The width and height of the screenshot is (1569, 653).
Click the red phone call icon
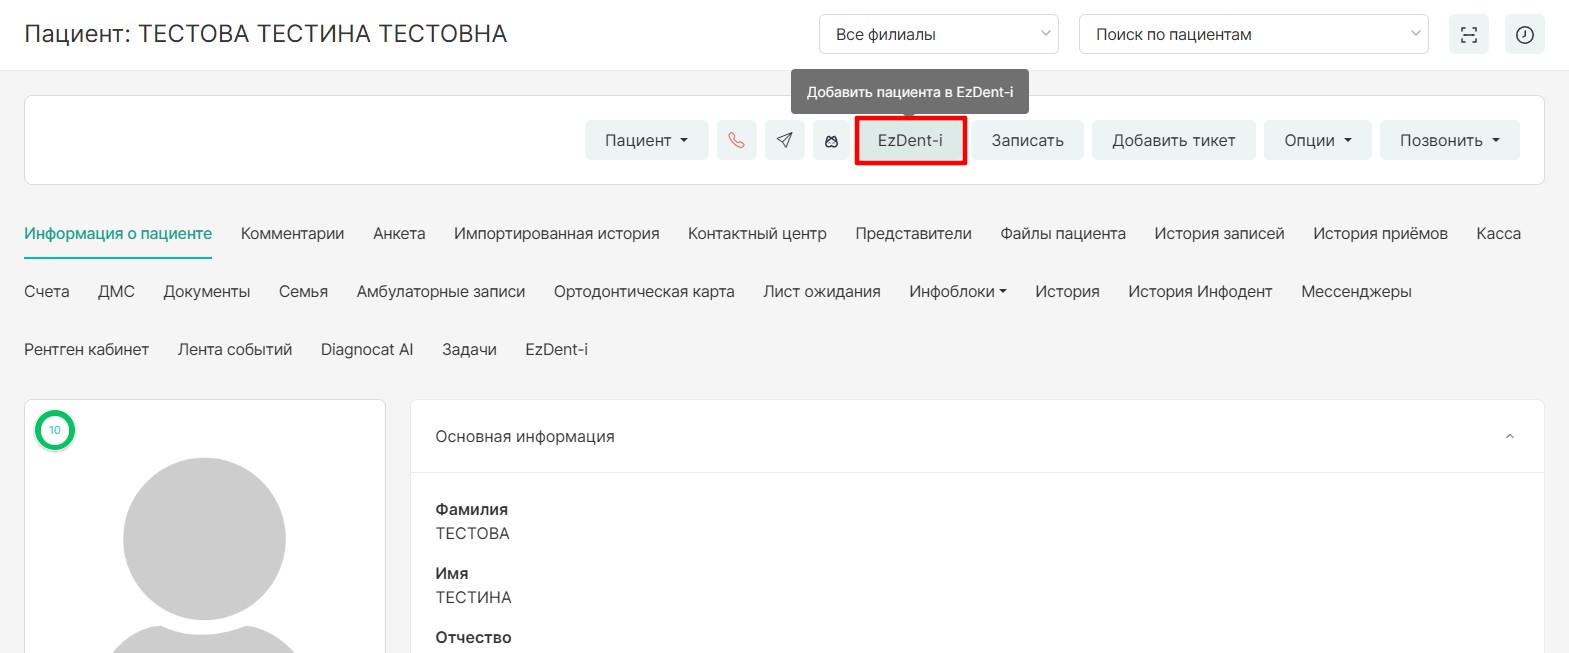[736, 140]
